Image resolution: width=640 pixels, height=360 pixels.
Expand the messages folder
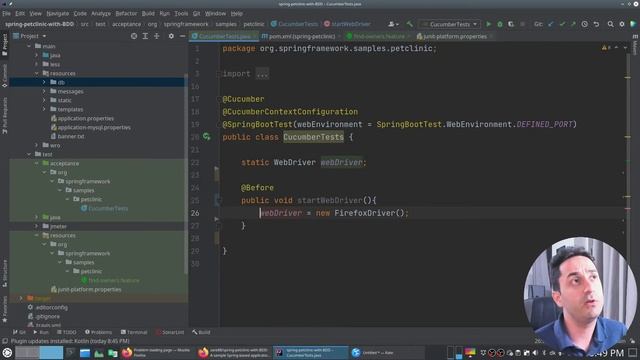(44, 91)
